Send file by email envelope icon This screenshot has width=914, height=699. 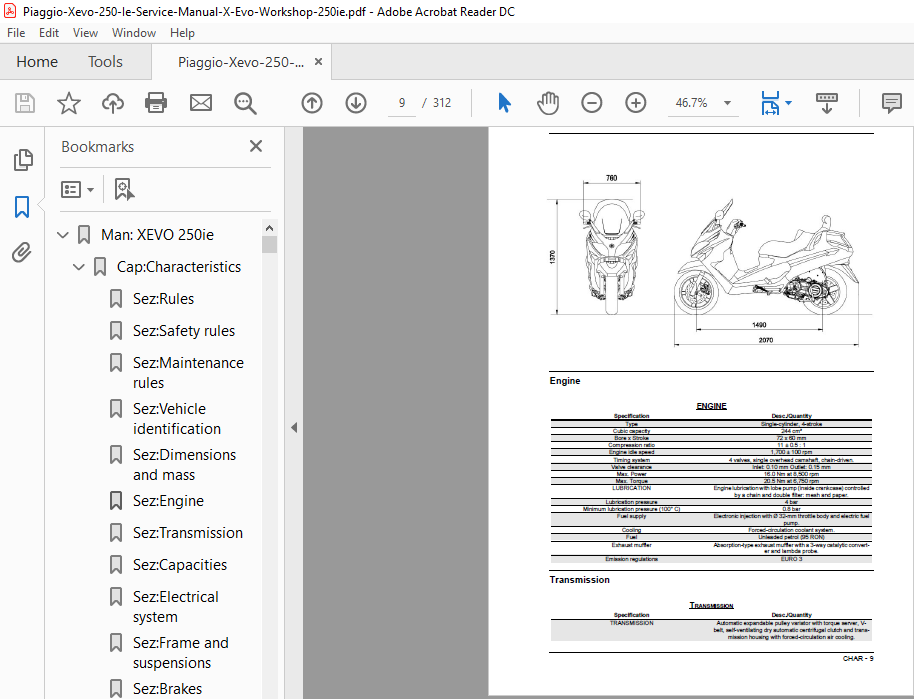(x=201, y=103)
